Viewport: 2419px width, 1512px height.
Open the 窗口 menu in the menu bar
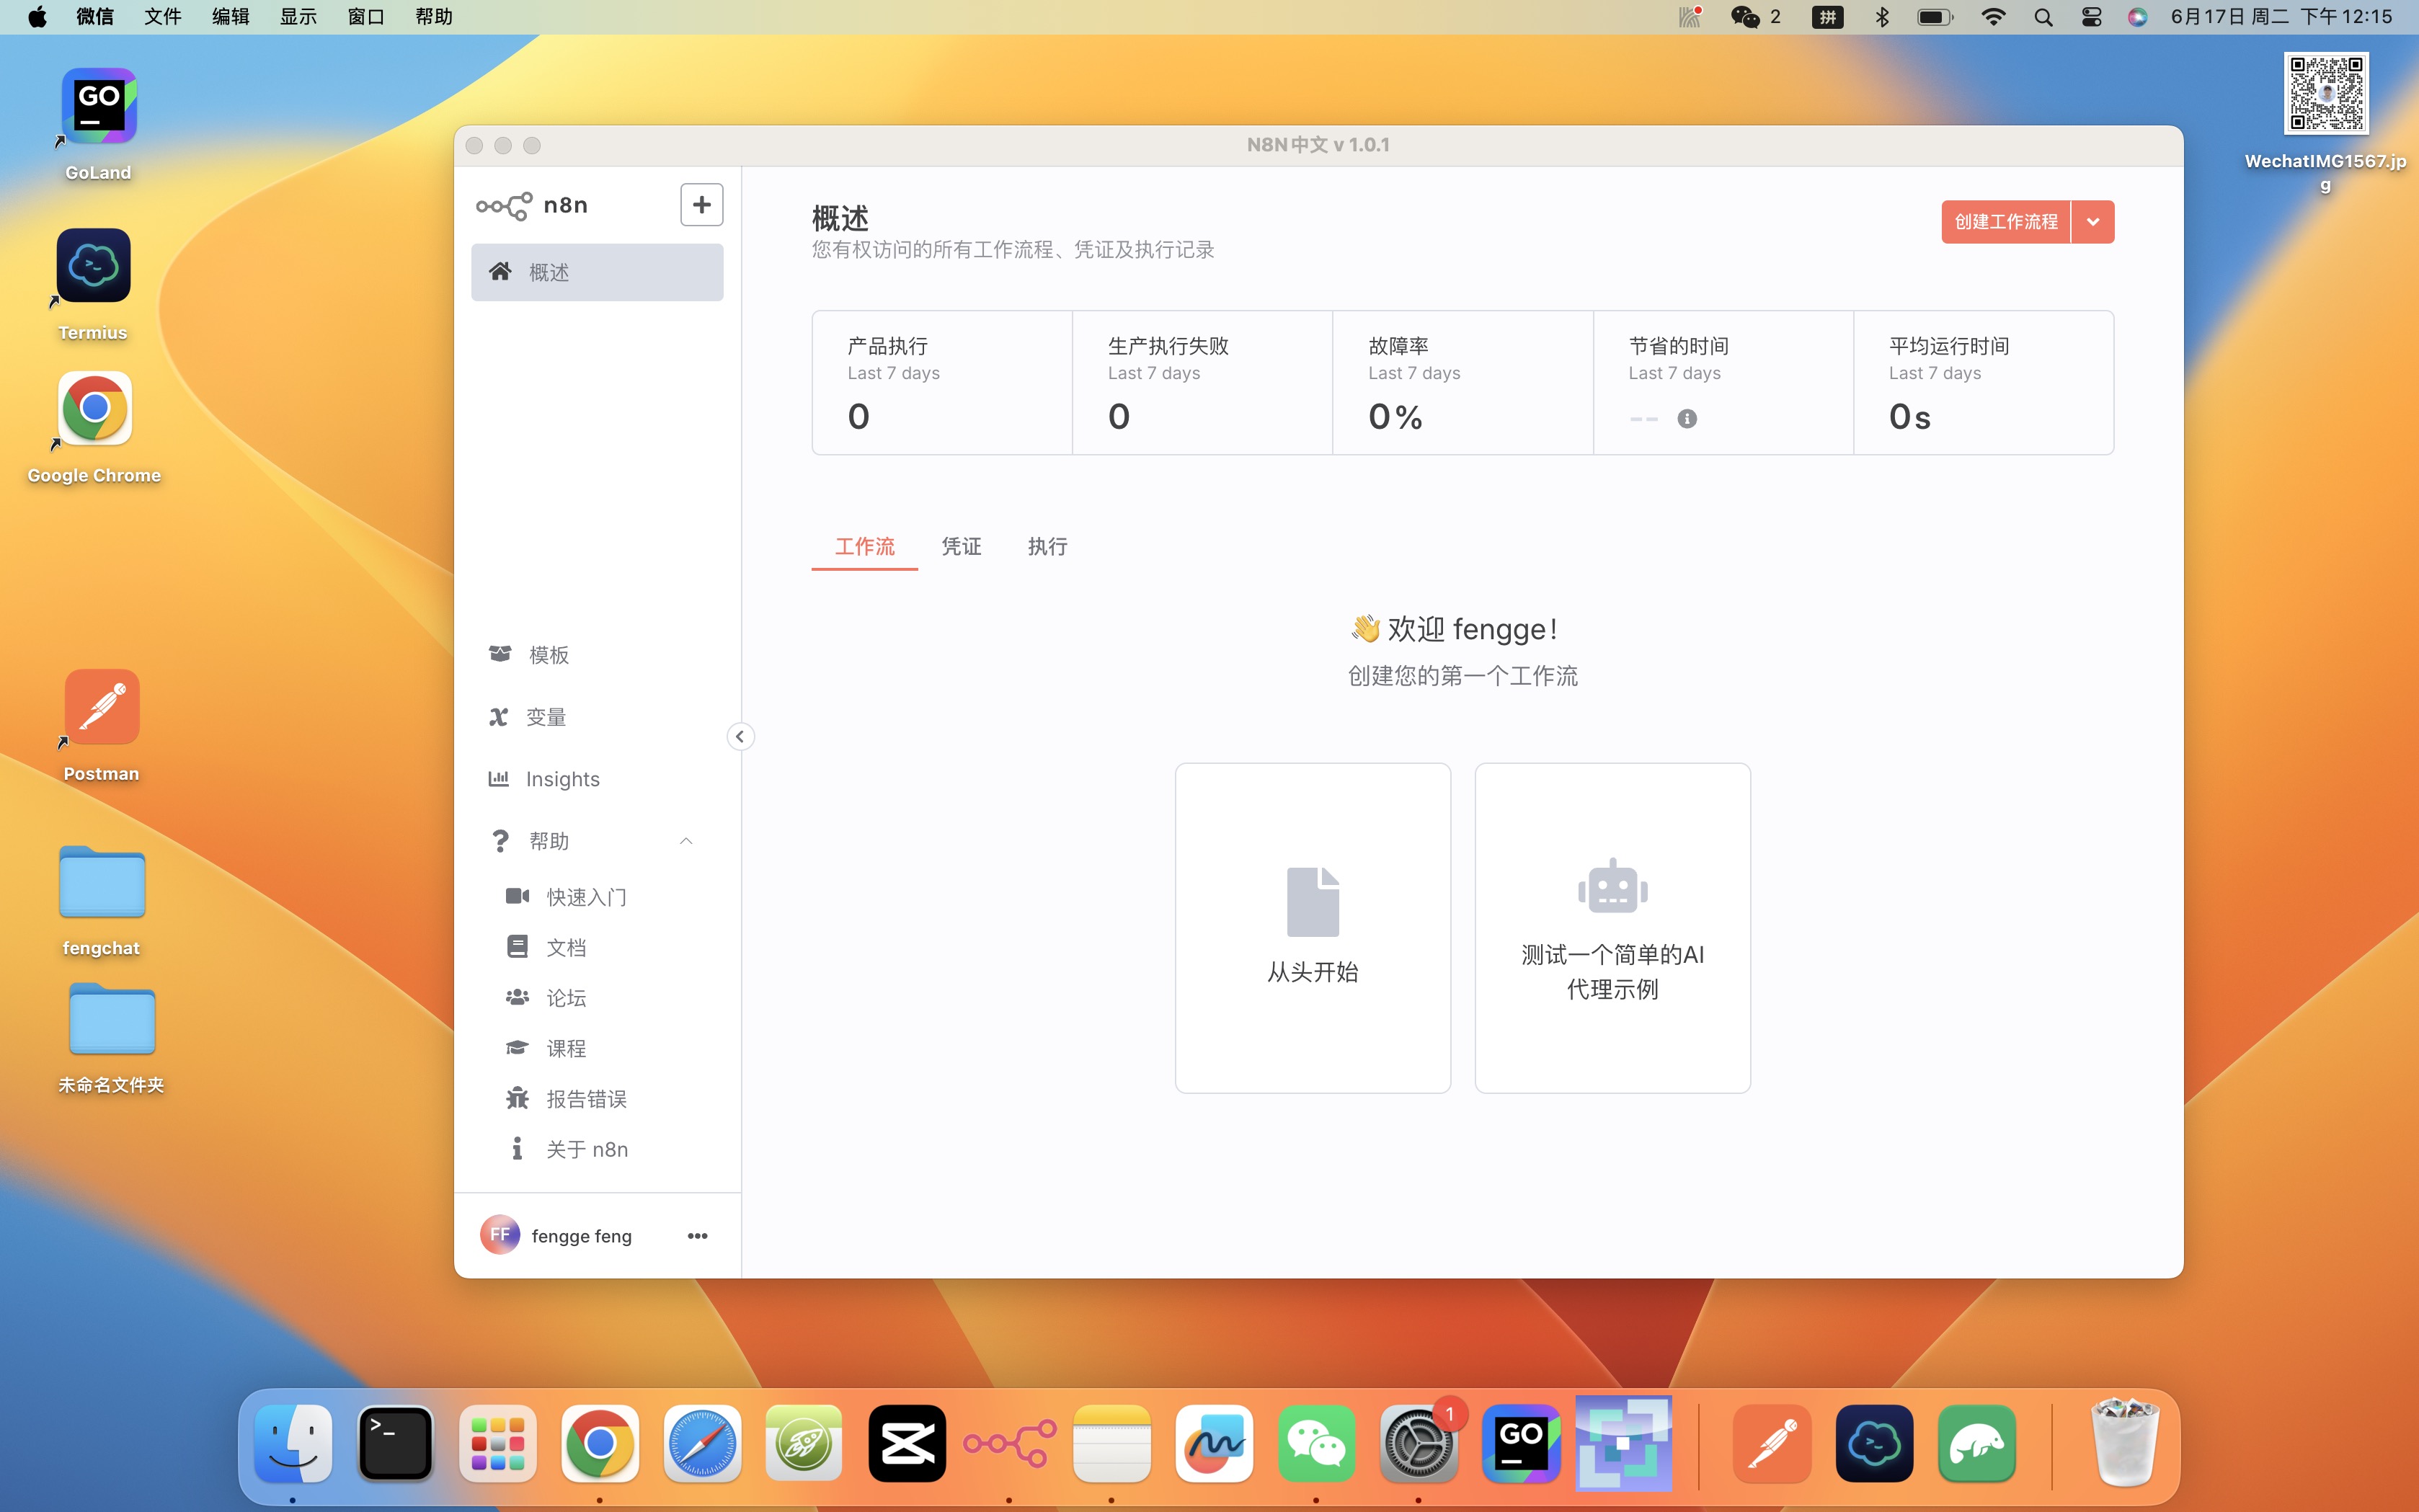click(366, 17)
